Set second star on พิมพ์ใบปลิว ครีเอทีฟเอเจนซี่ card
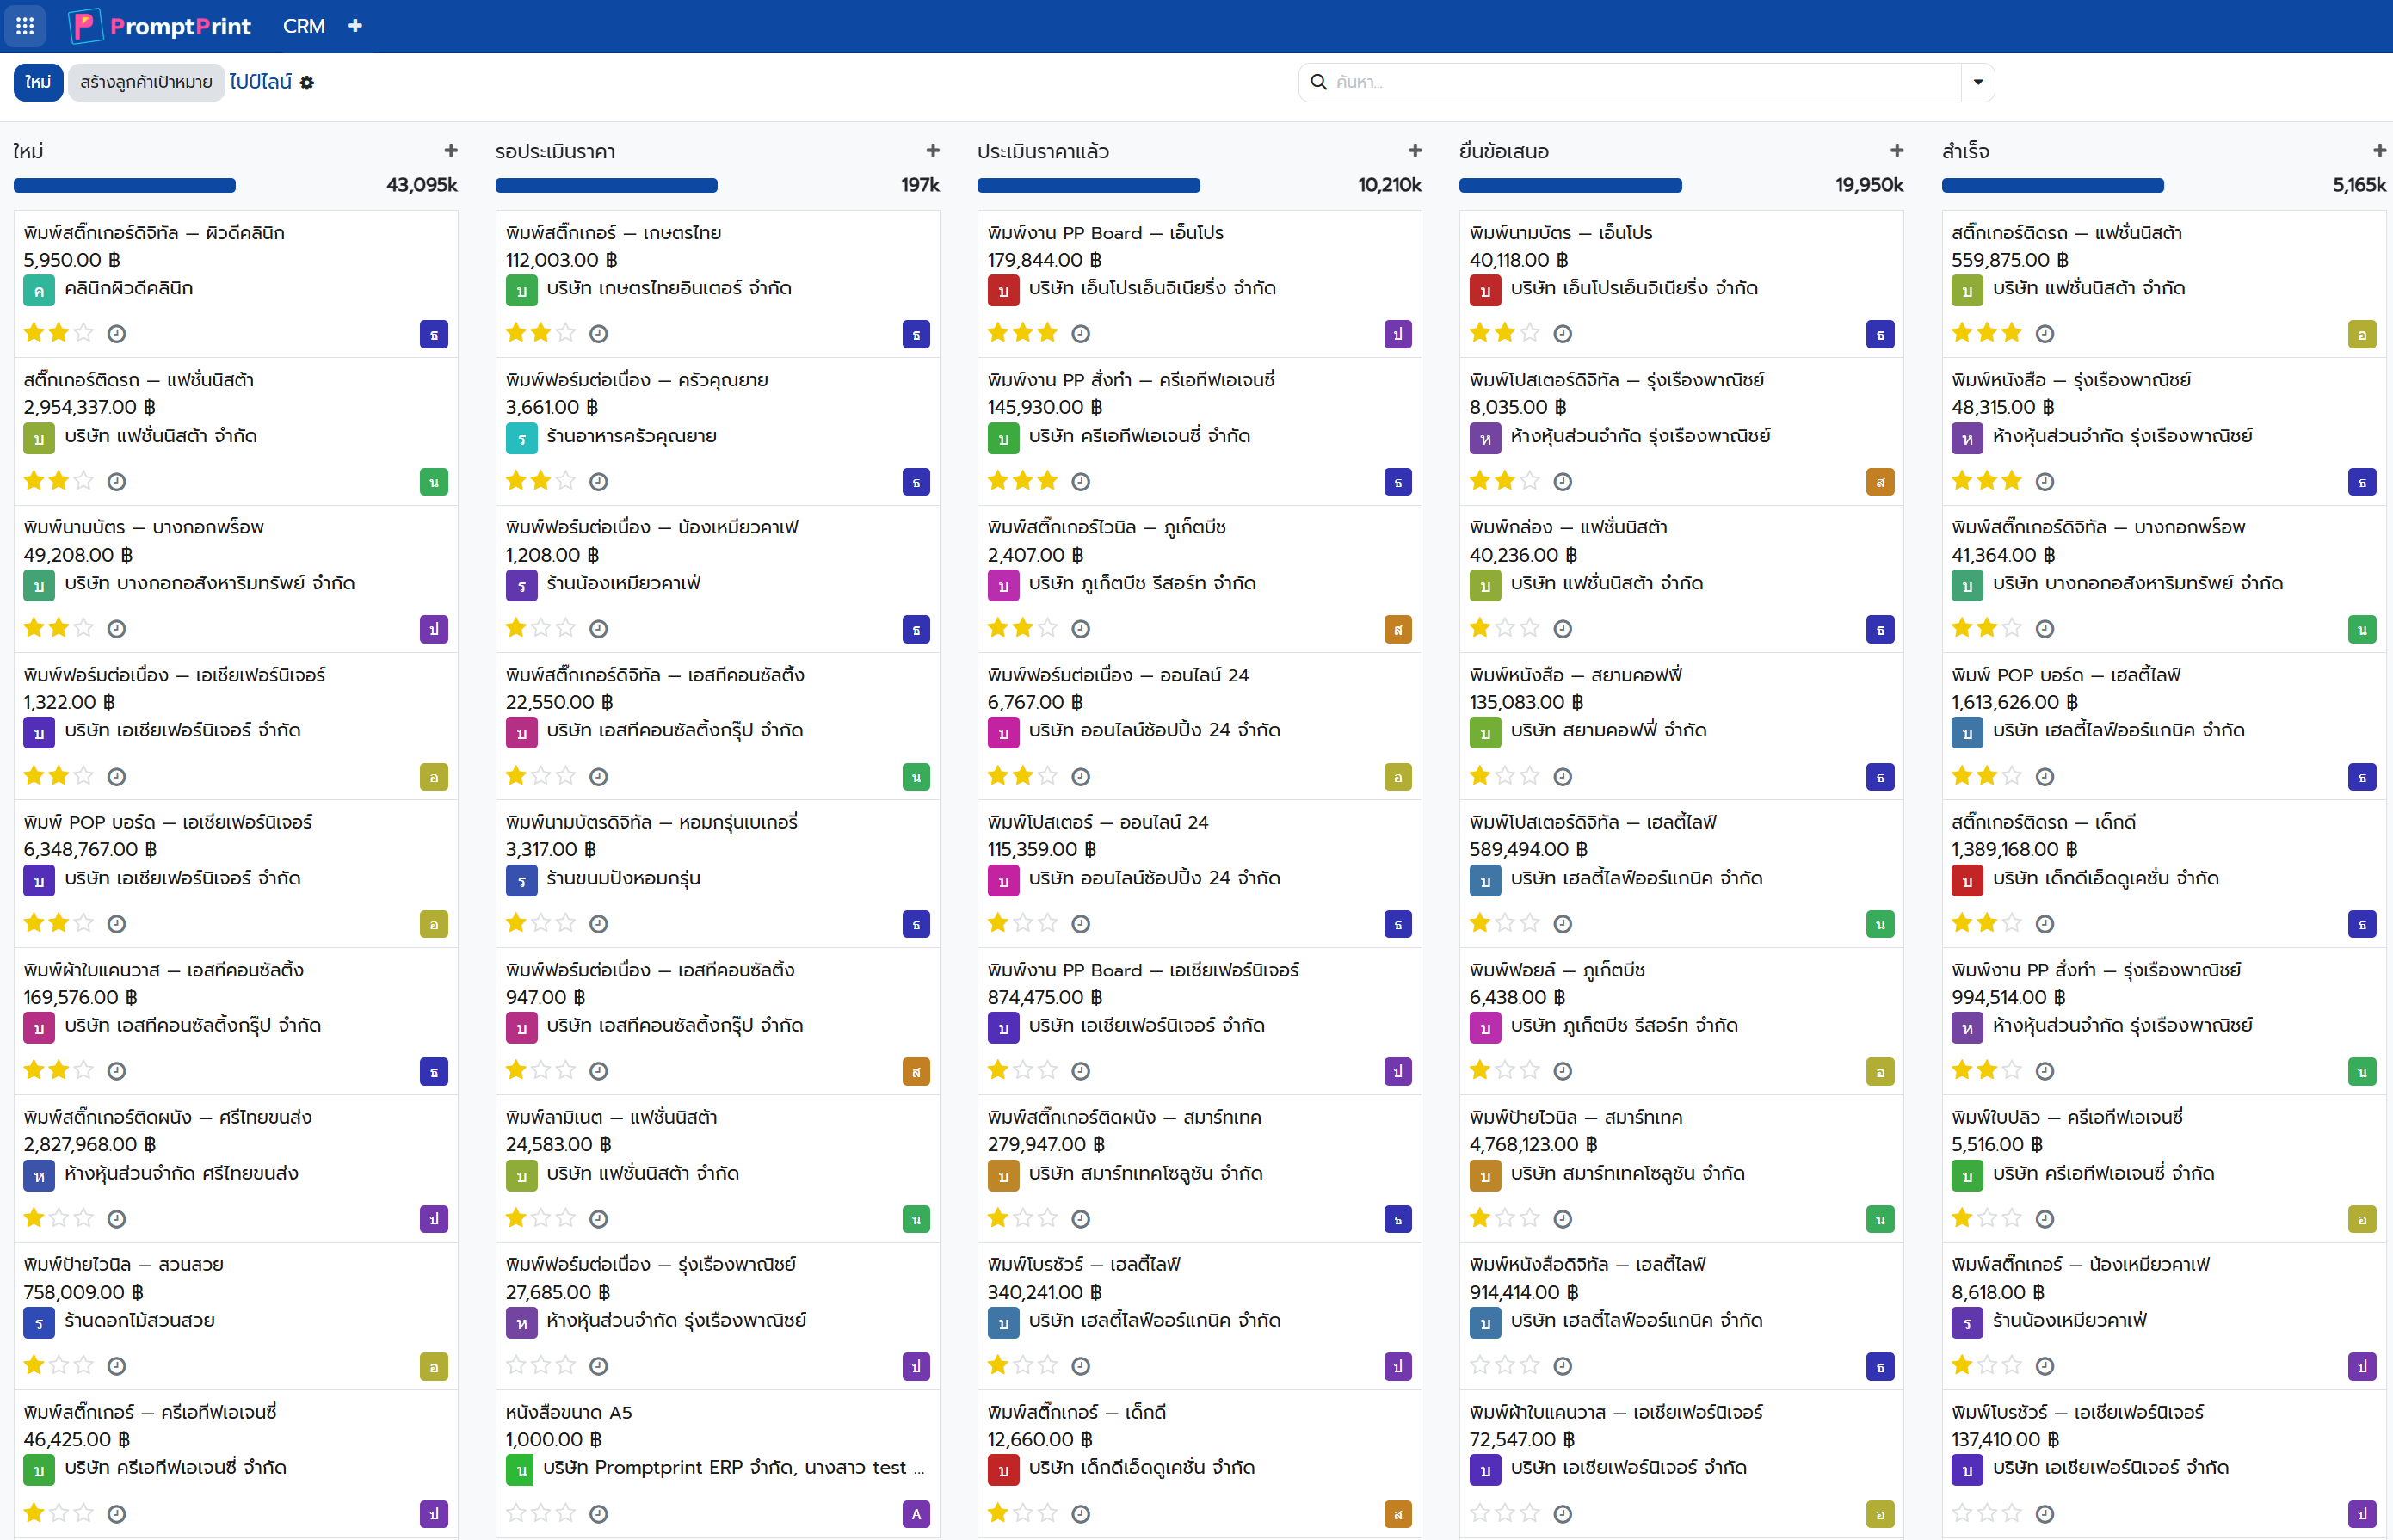Image resolution: width=2393 pixels, height=1540 pixels. tap(1987, 1218)
